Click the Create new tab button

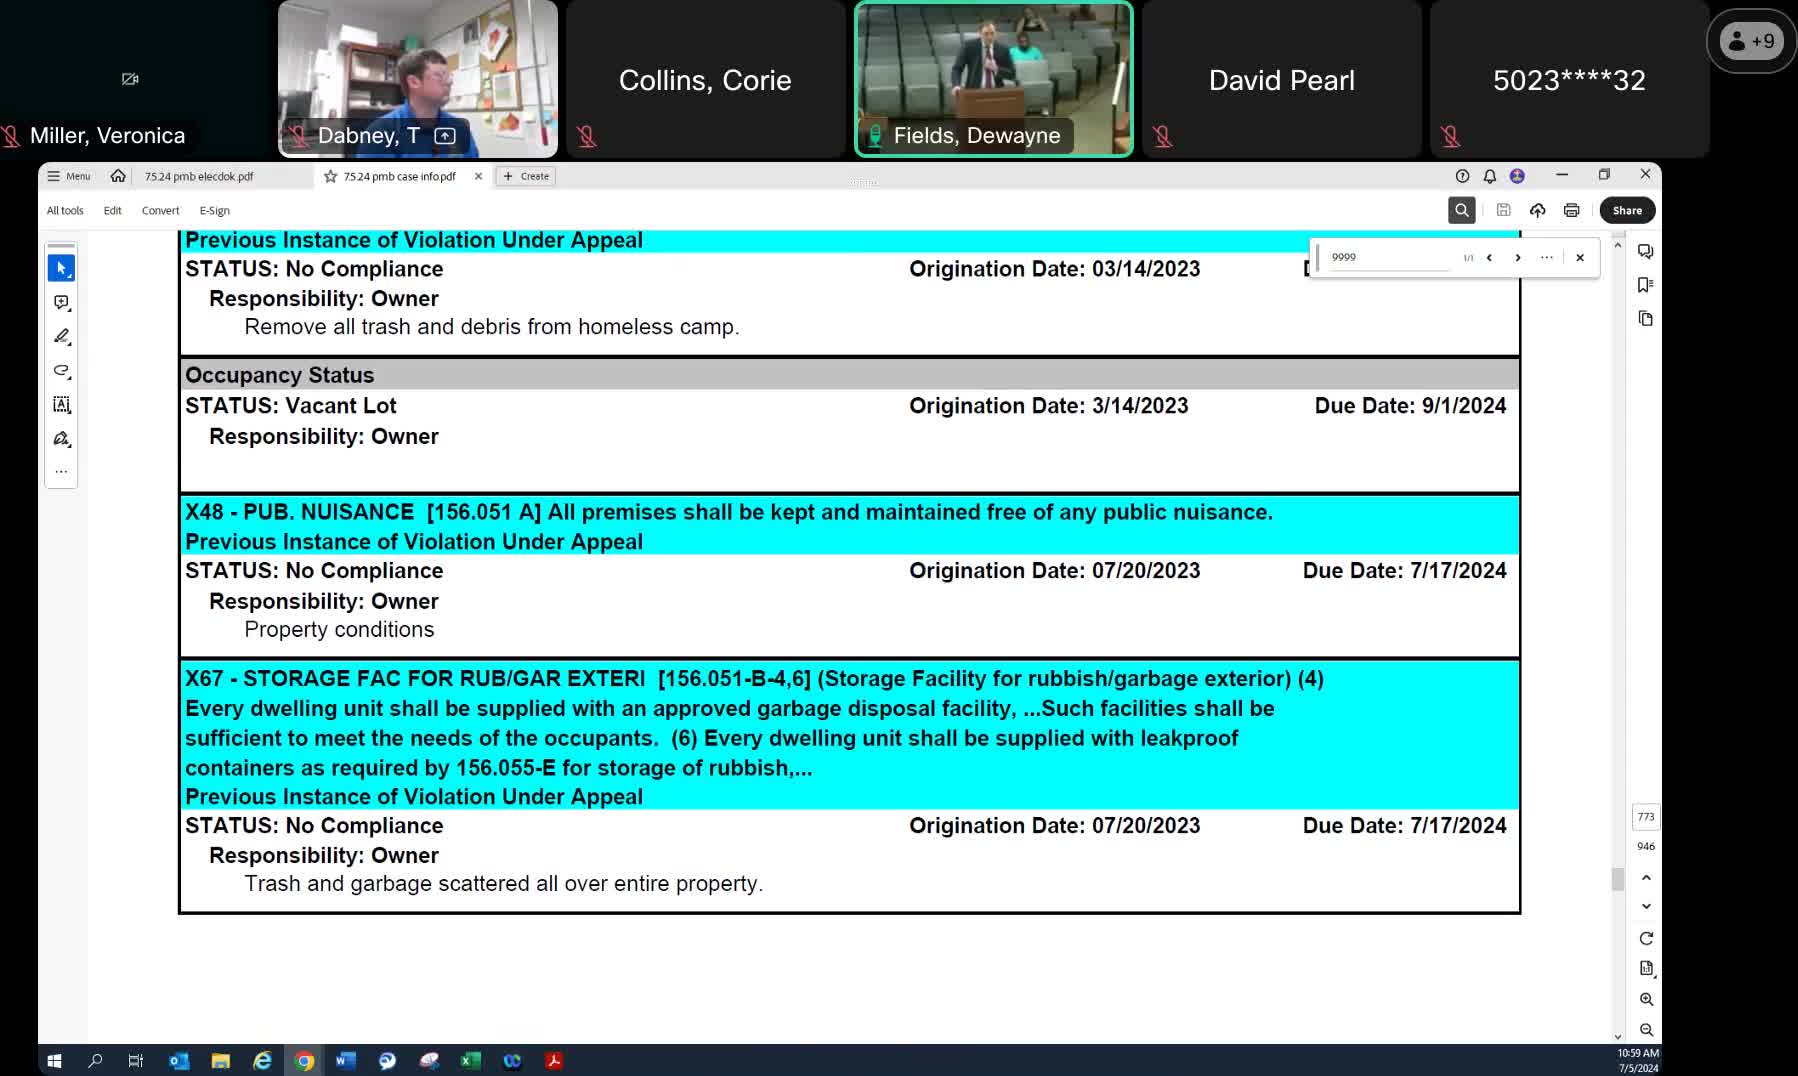coord(526,176)
